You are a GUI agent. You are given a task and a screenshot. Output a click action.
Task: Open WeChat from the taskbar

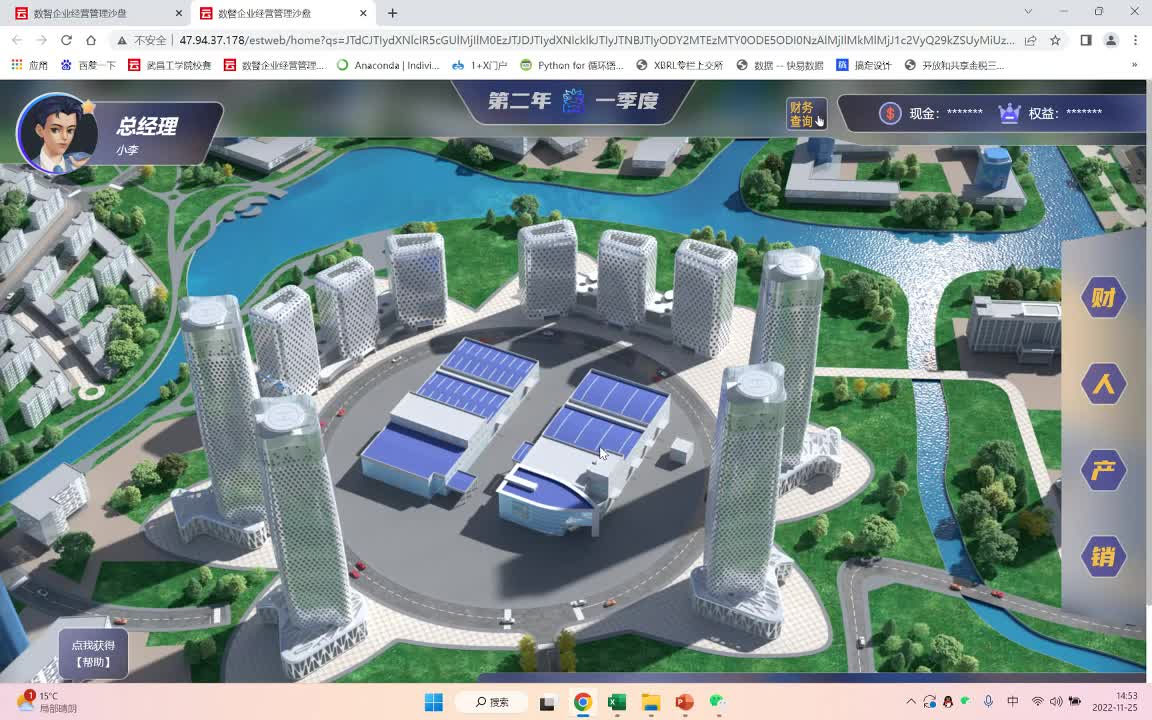(x=718, y=702)
